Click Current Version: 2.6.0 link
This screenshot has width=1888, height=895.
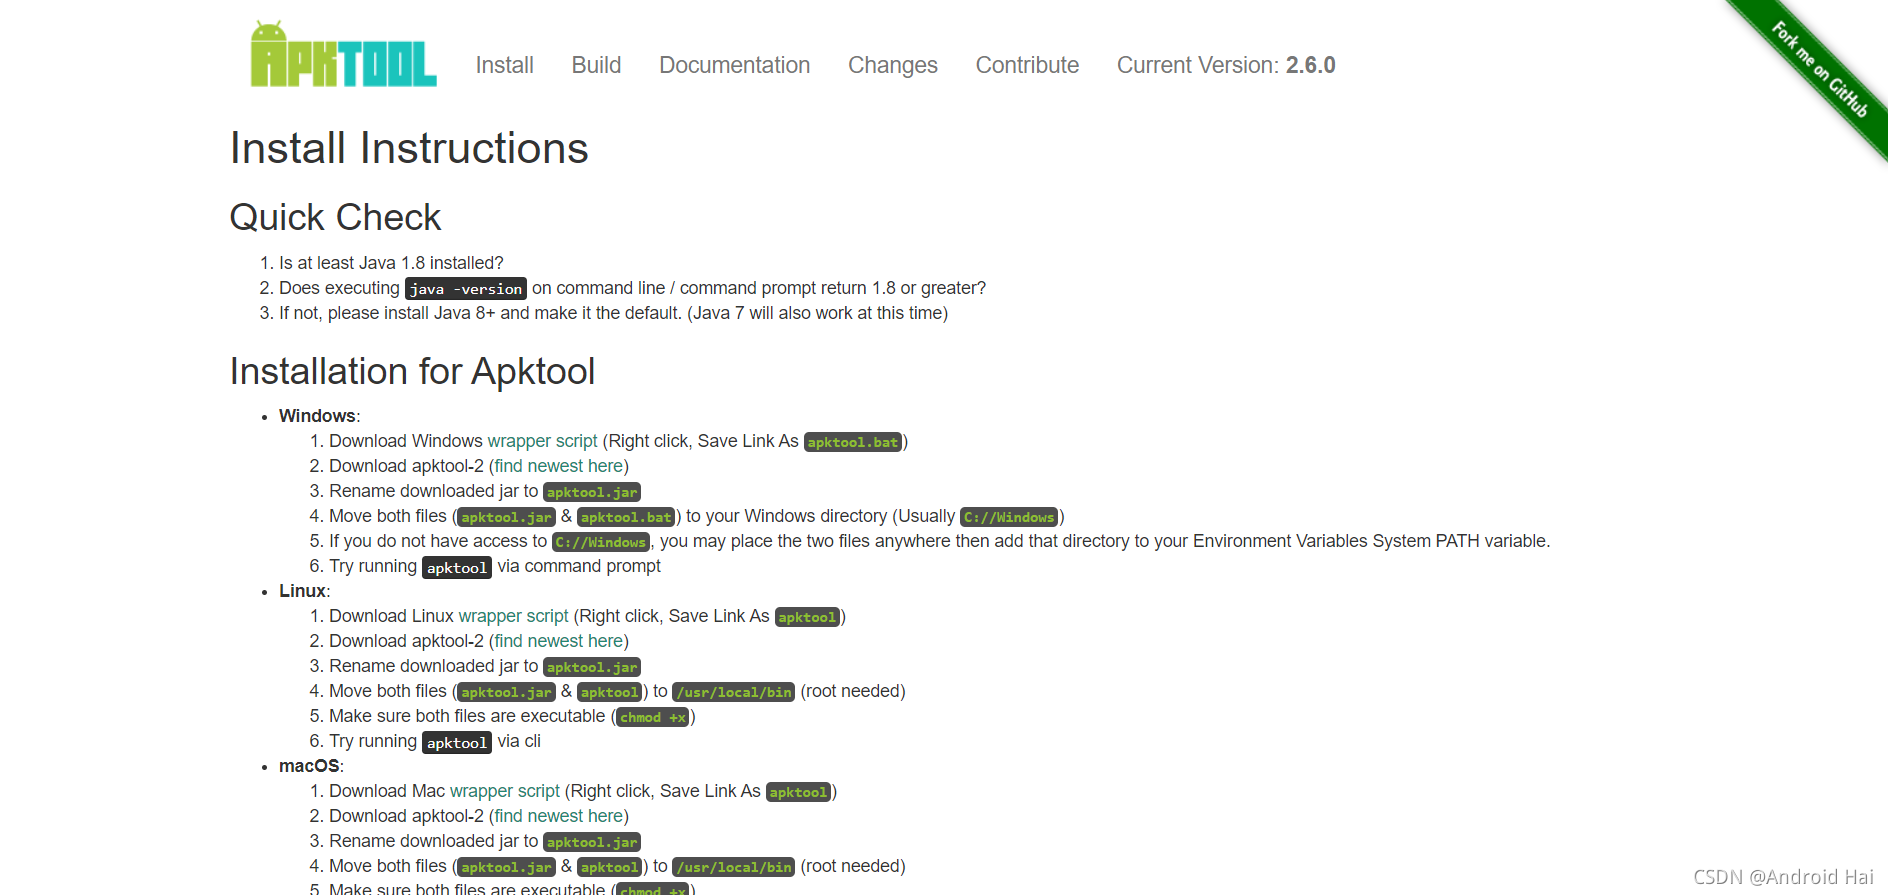(x=1226, y=65)
